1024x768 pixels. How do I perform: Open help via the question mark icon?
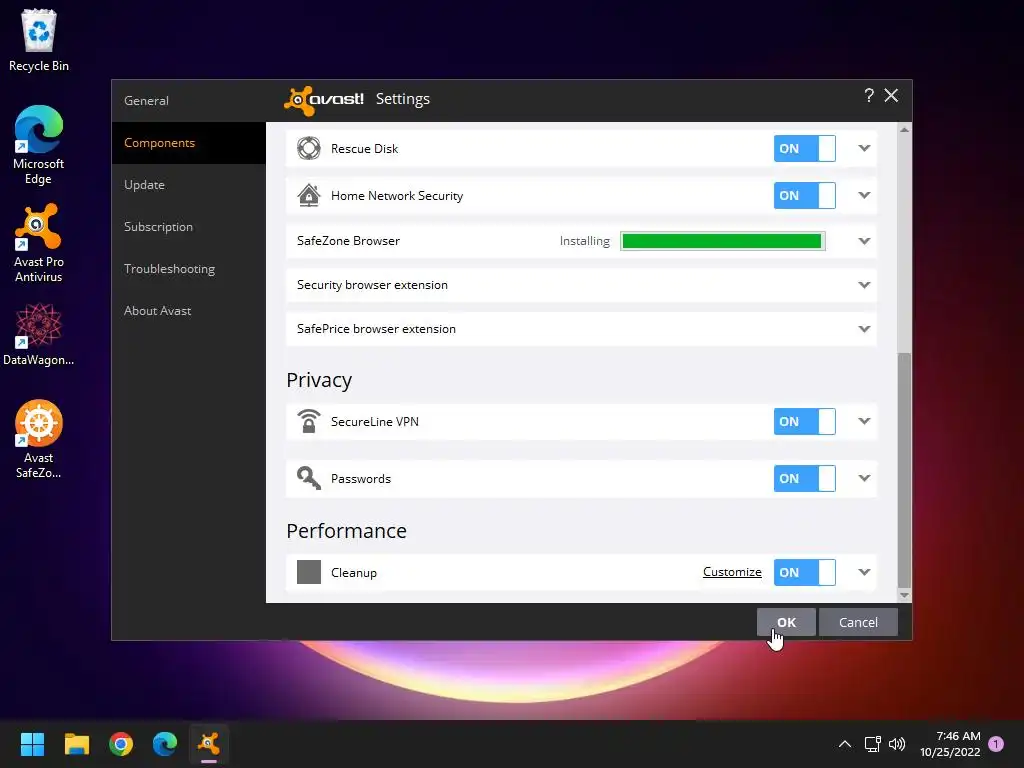[x=869, y=96]
